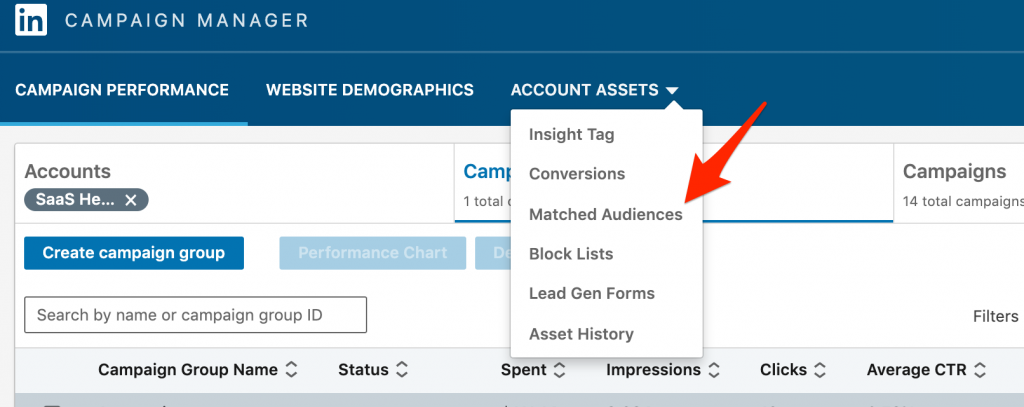Open Lead Gen Forms menu entry
The width and height of the screenshot is (1024, 407).
point(592,294)
